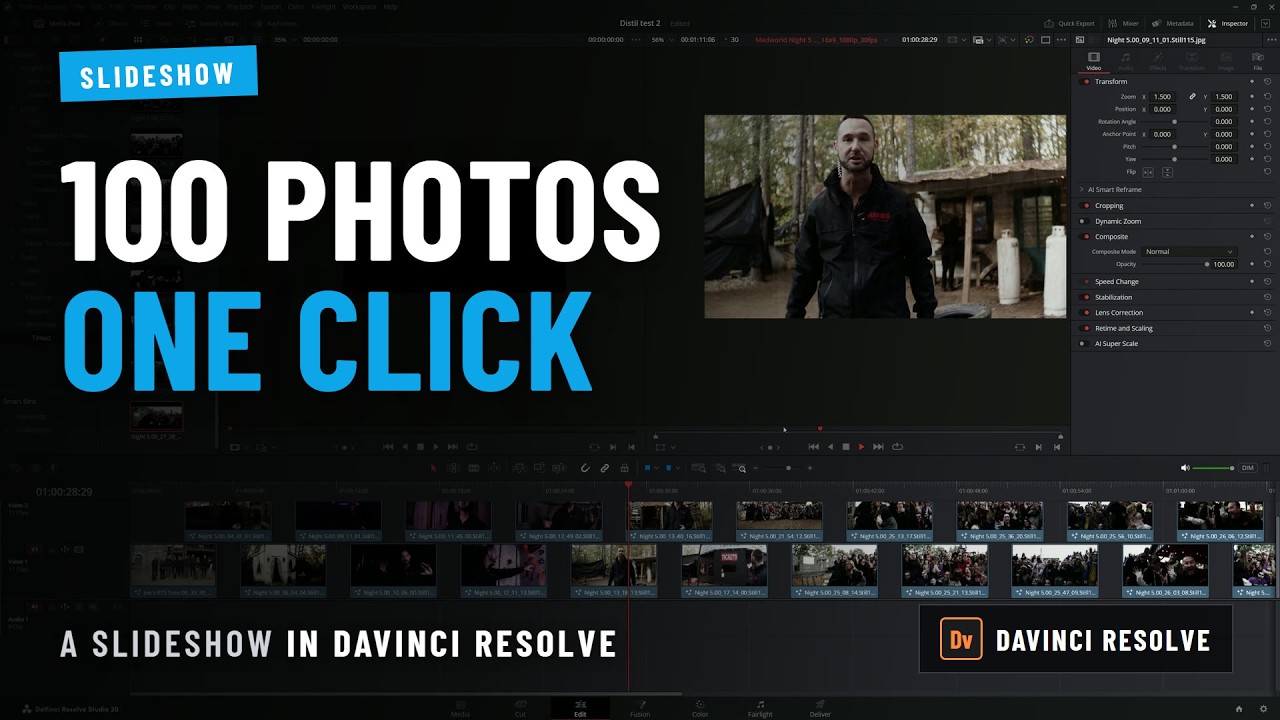
Task: Click the DIM audio button
Action: 1247,468
